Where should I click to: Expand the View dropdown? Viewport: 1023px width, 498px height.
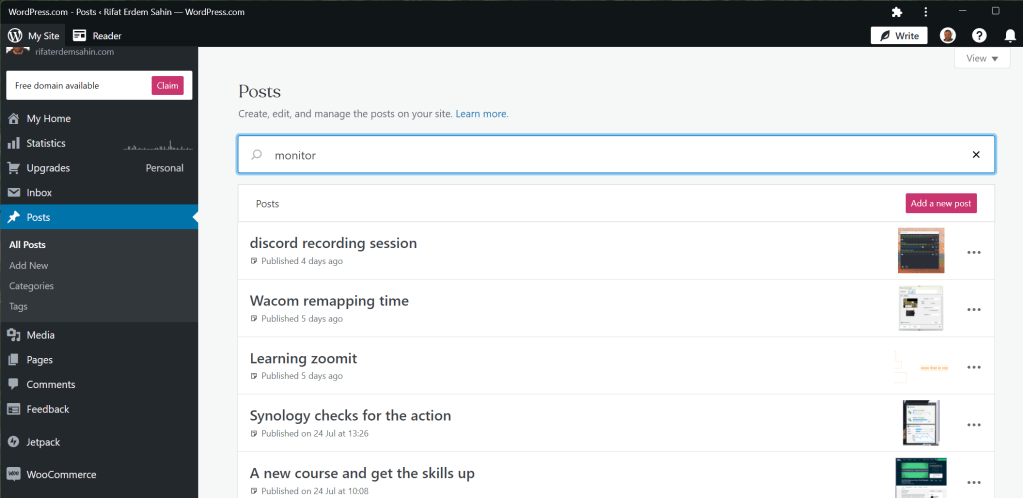[x=982, y=58]
